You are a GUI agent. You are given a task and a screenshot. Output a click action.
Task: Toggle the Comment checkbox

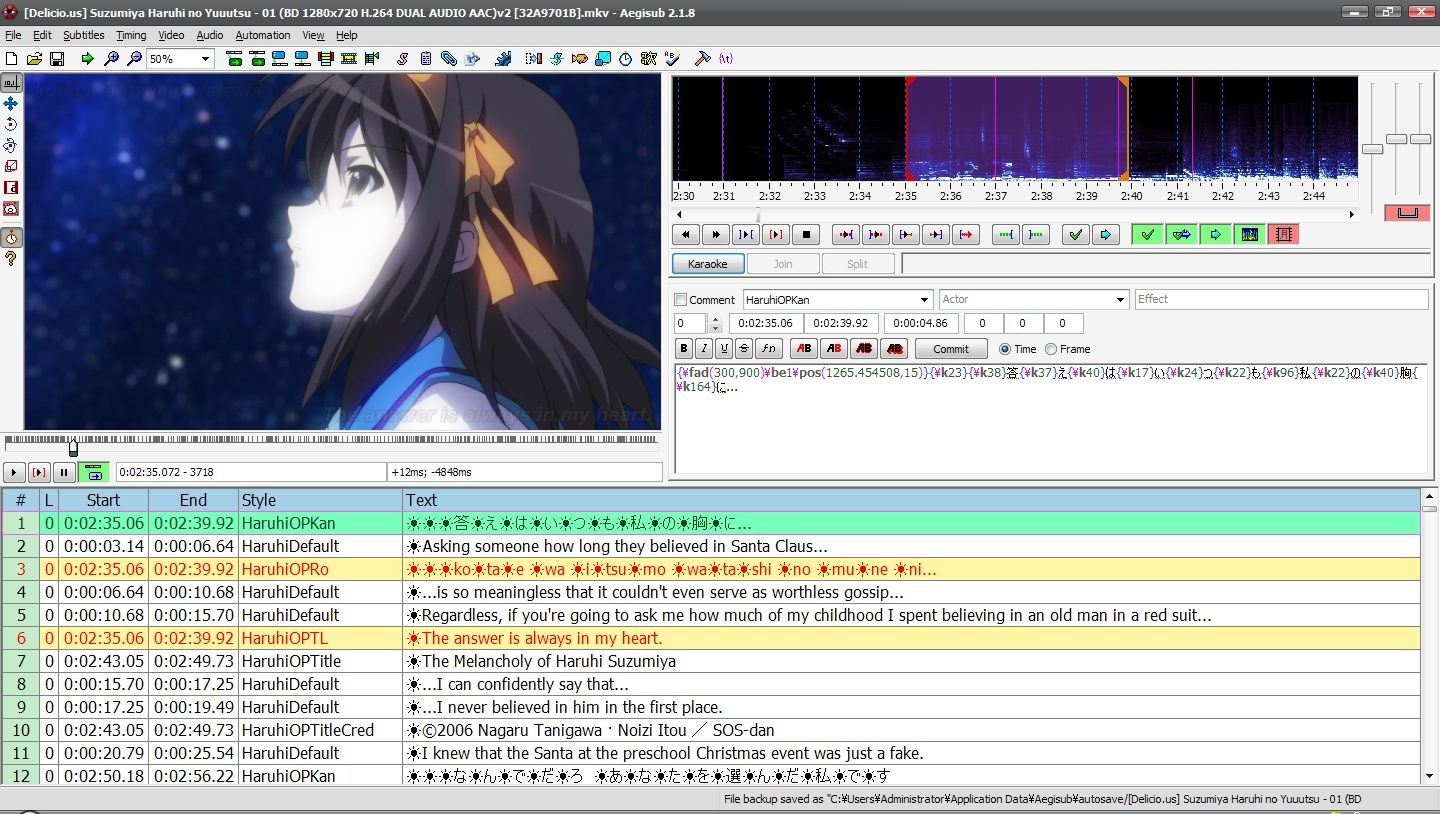tap(681, 300)
